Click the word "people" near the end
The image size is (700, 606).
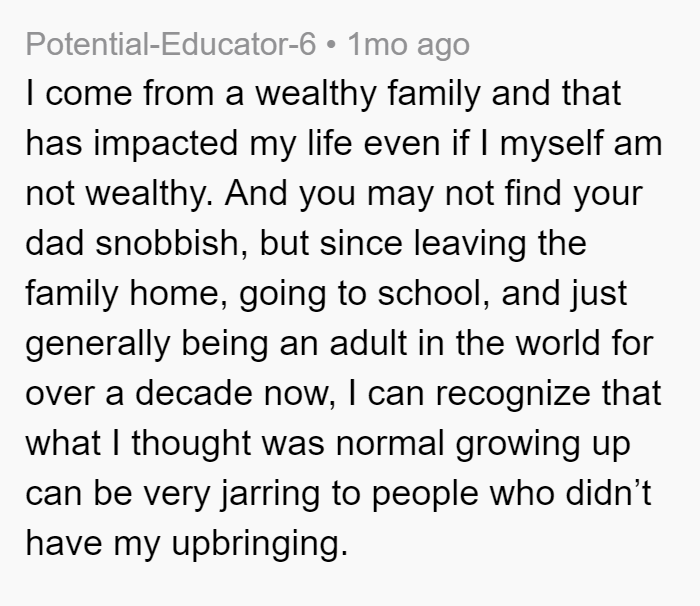[425, 495]
